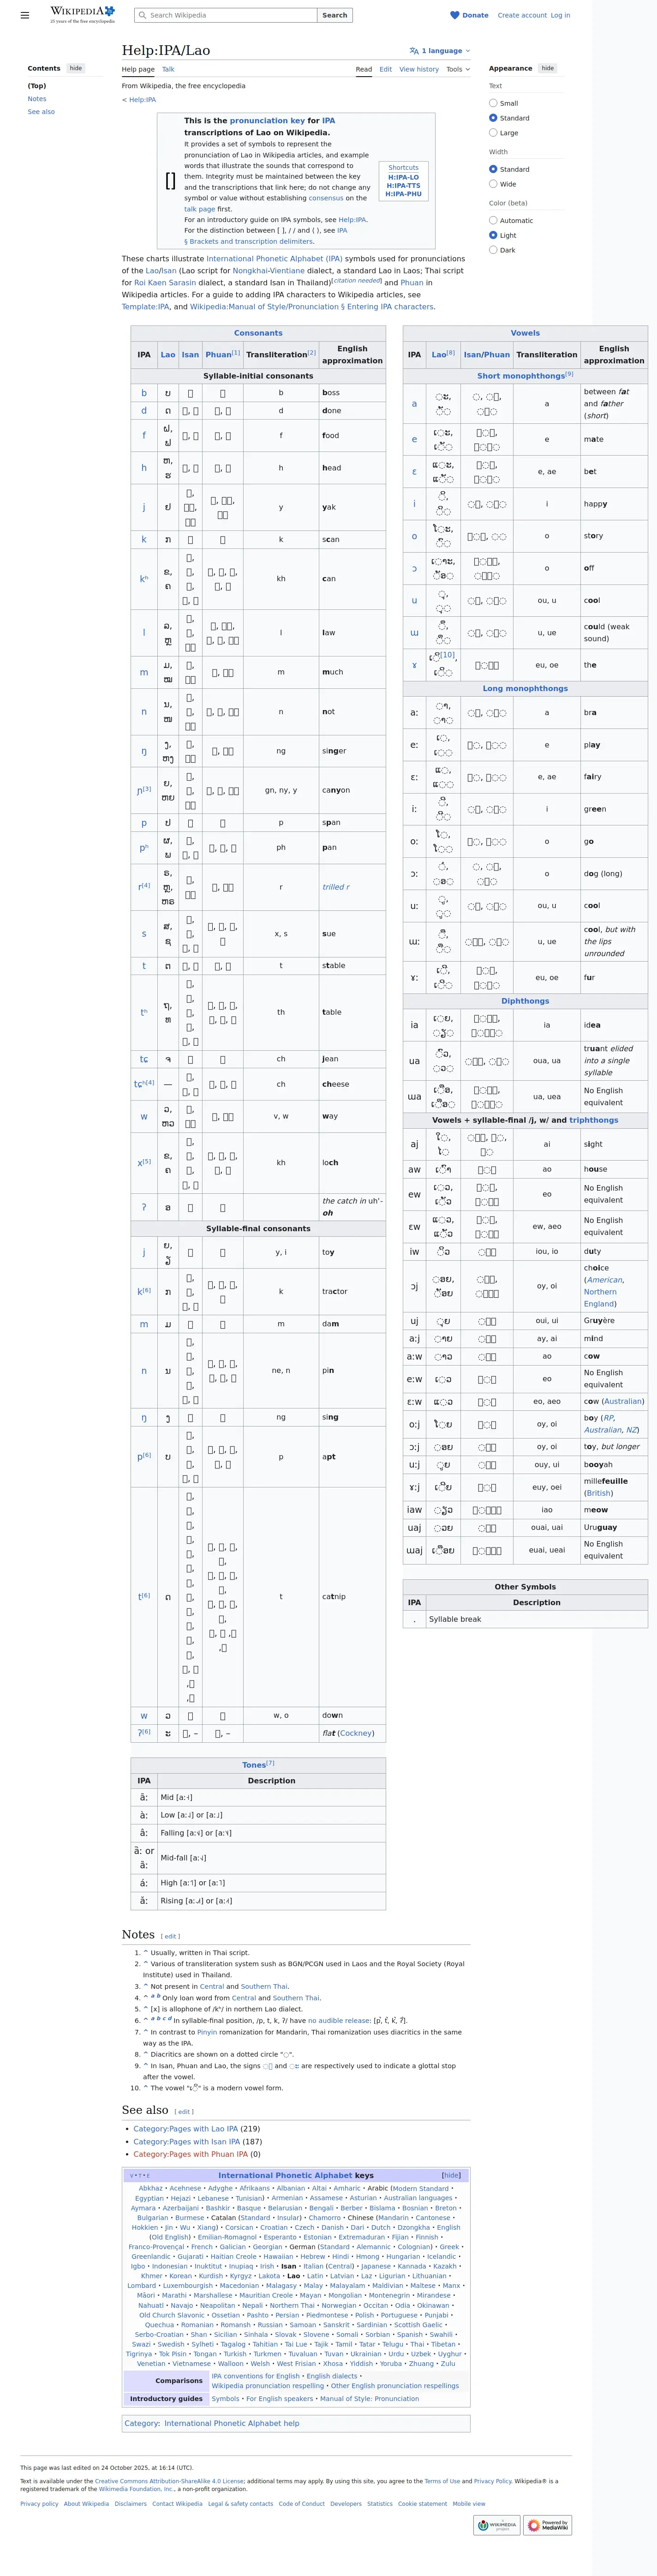Edit the See also section
657x2576 pixels.
(x=185, y=2112)
